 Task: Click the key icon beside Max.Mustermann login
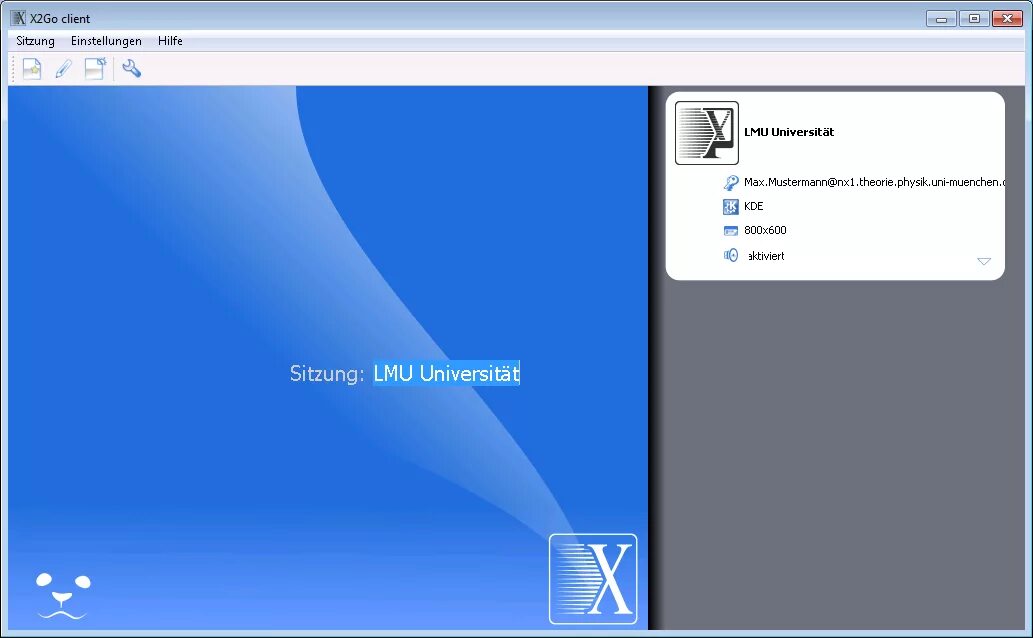731,183
